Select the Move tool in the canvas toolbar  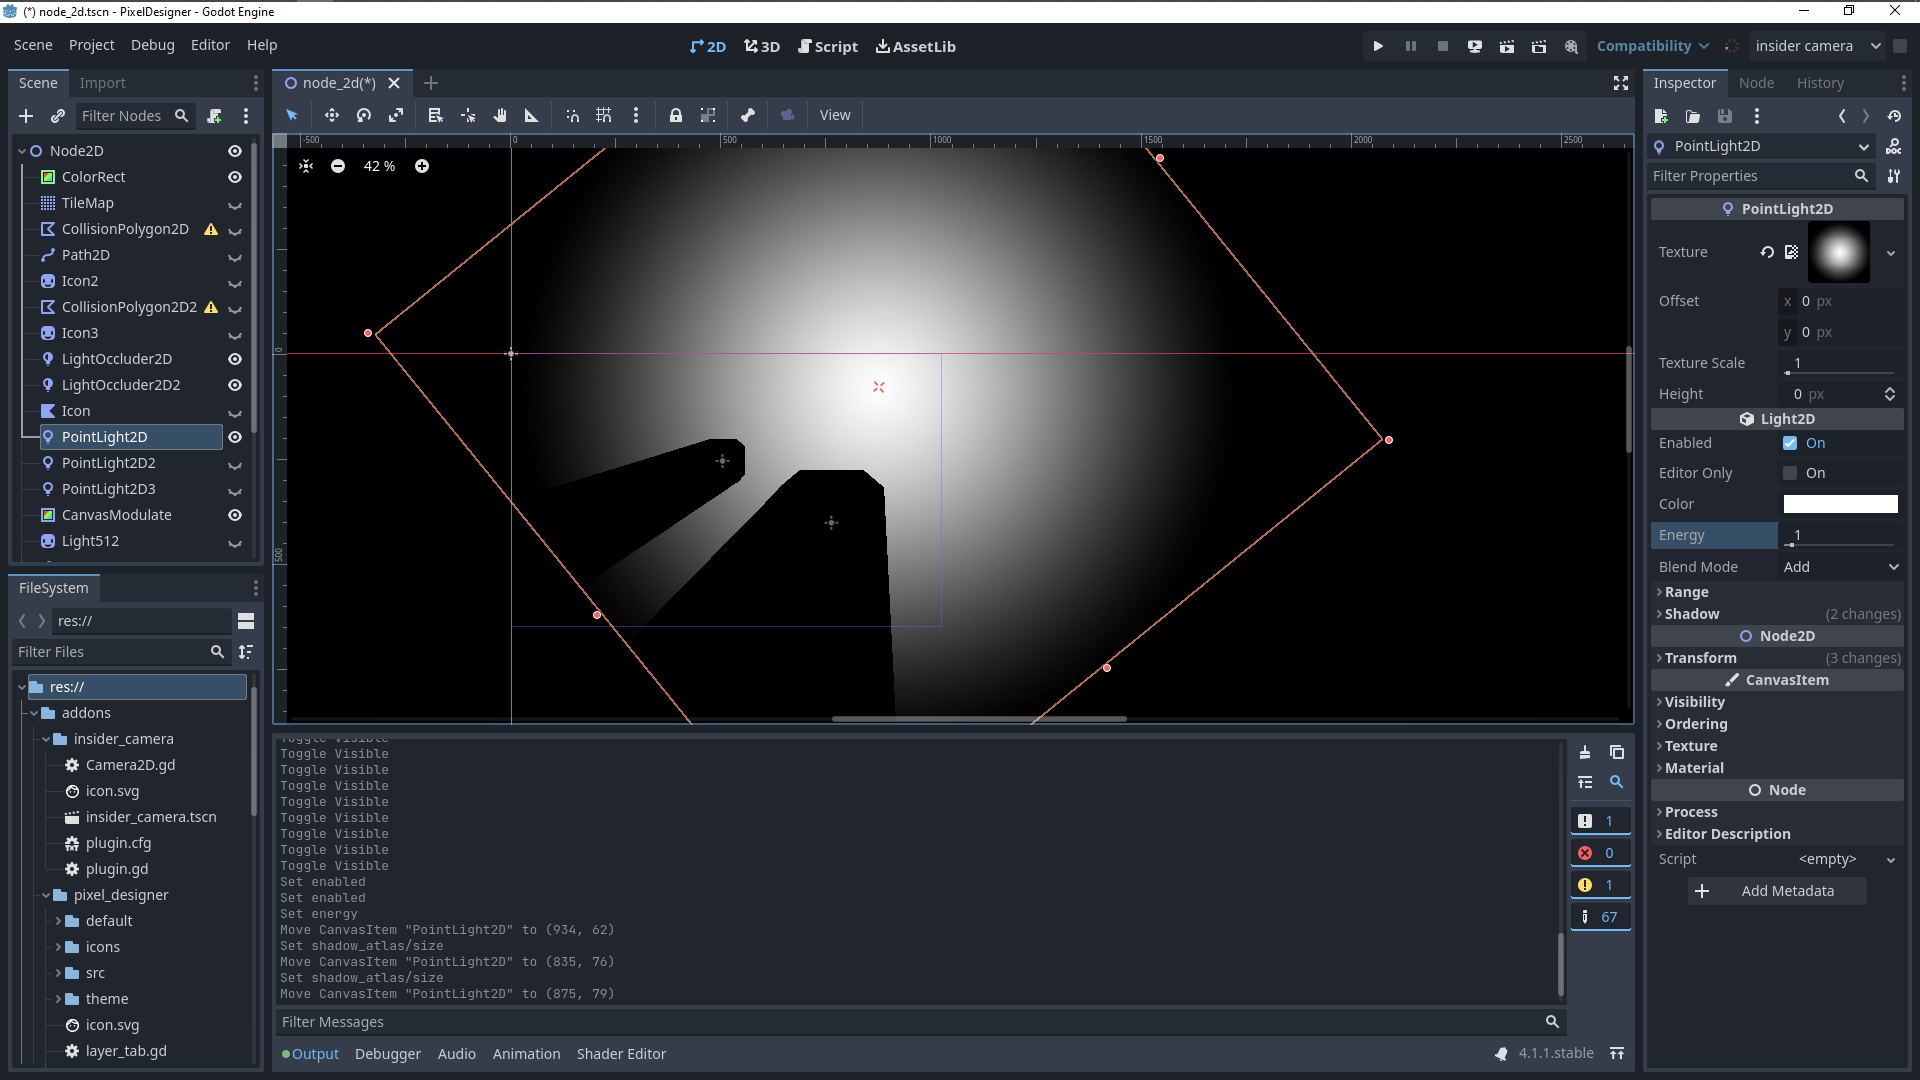(x=331, y=115)
